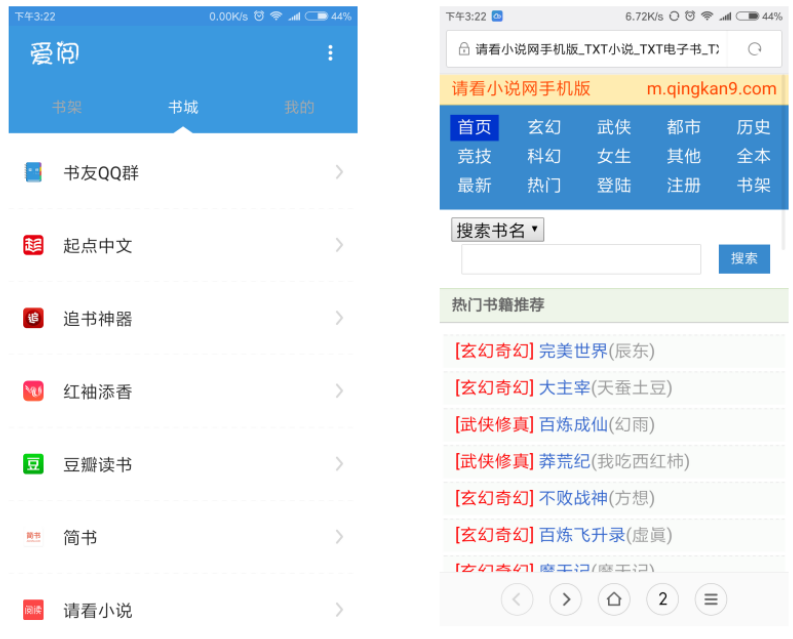Click the 注册 link in navigation
Image resolution: width=793 pixels, height=639 pixels.
tap(684, 186)
